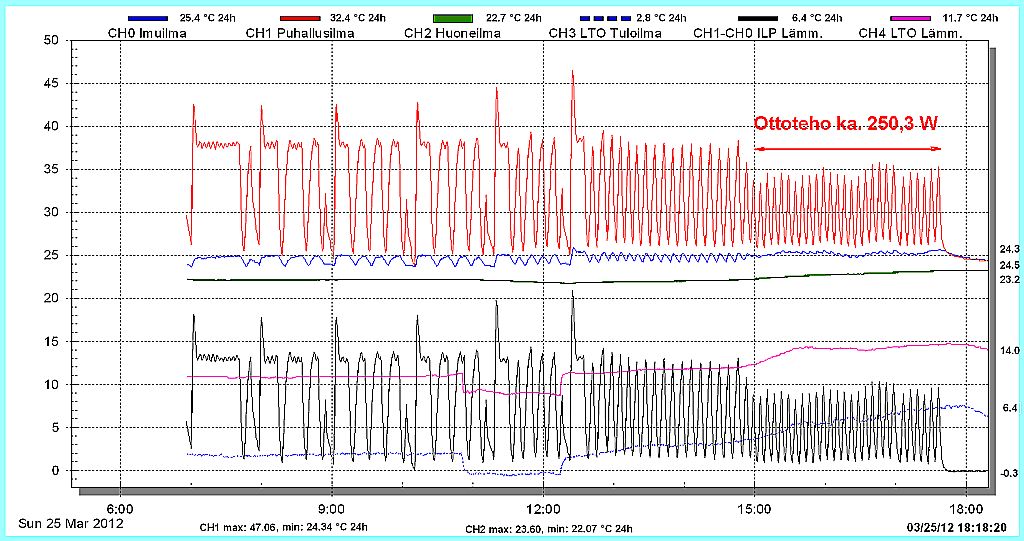Select the CH1 max/min statistics text

click(x=283, y=527)
